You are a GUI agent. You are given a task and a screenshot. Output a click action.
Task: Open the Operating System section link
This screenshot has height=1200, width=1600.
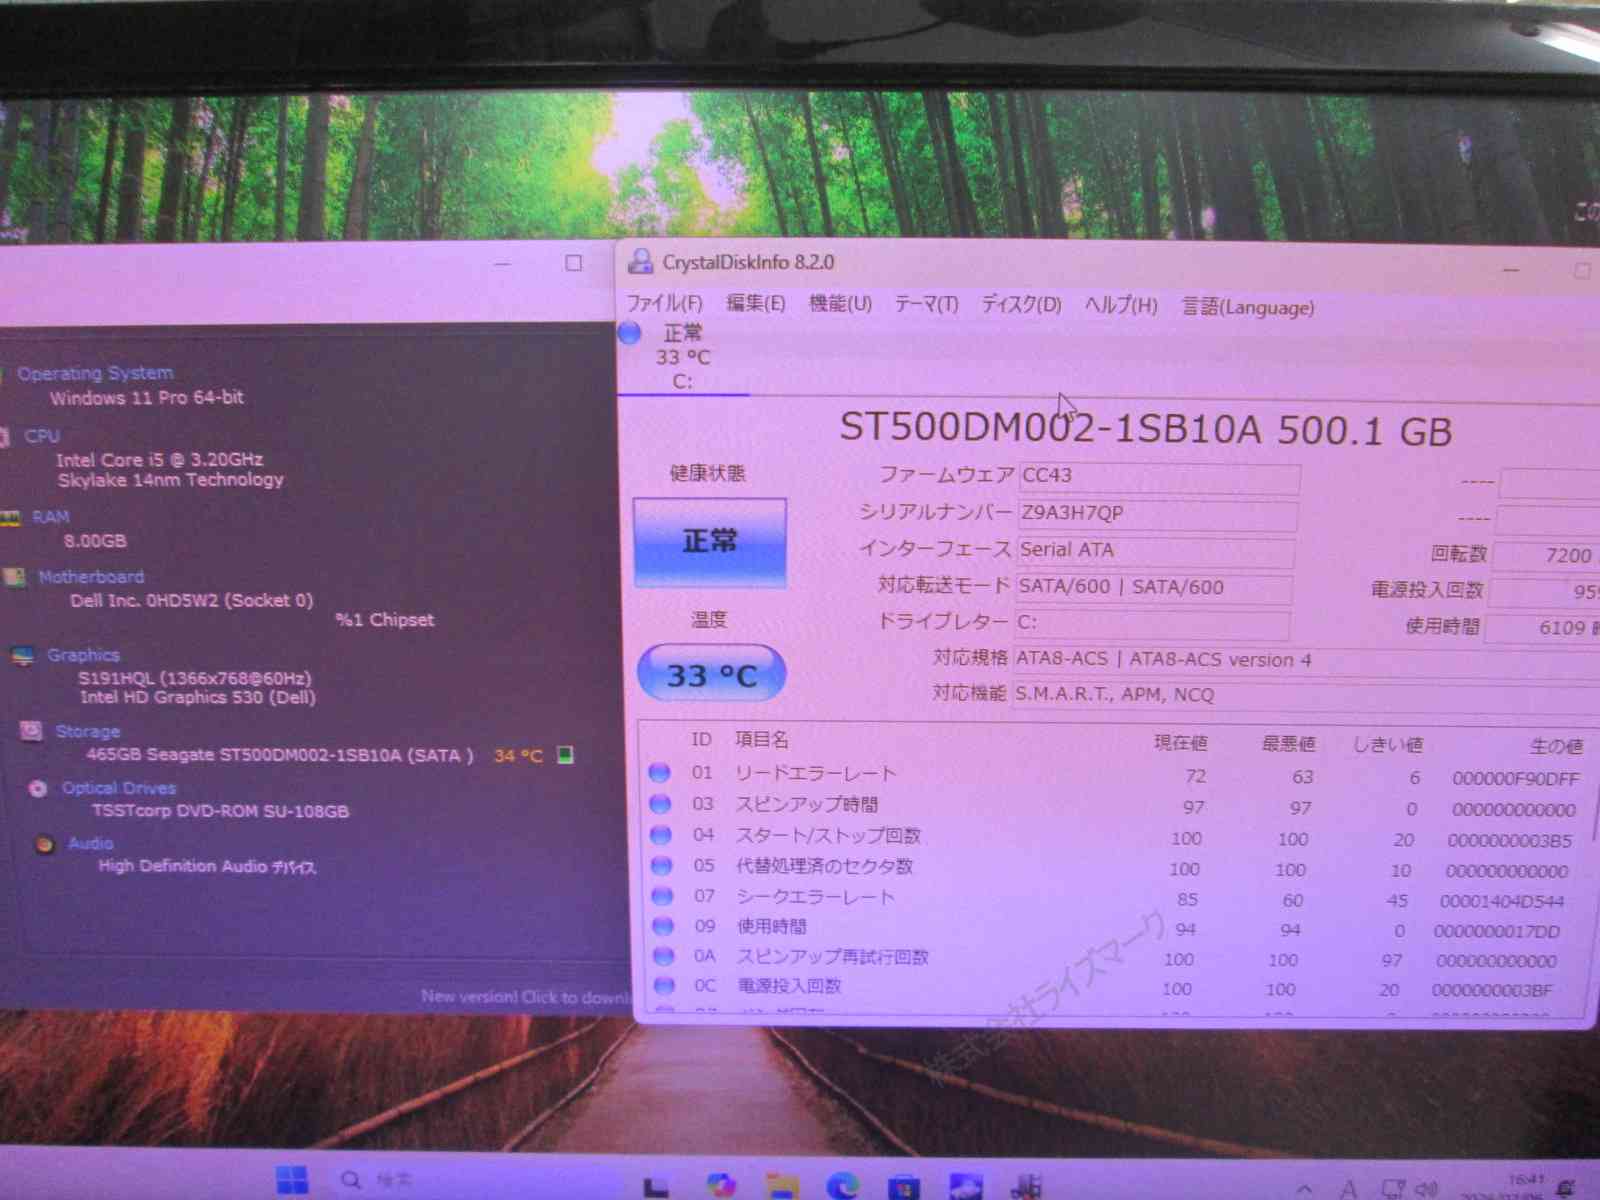(95, 373)
